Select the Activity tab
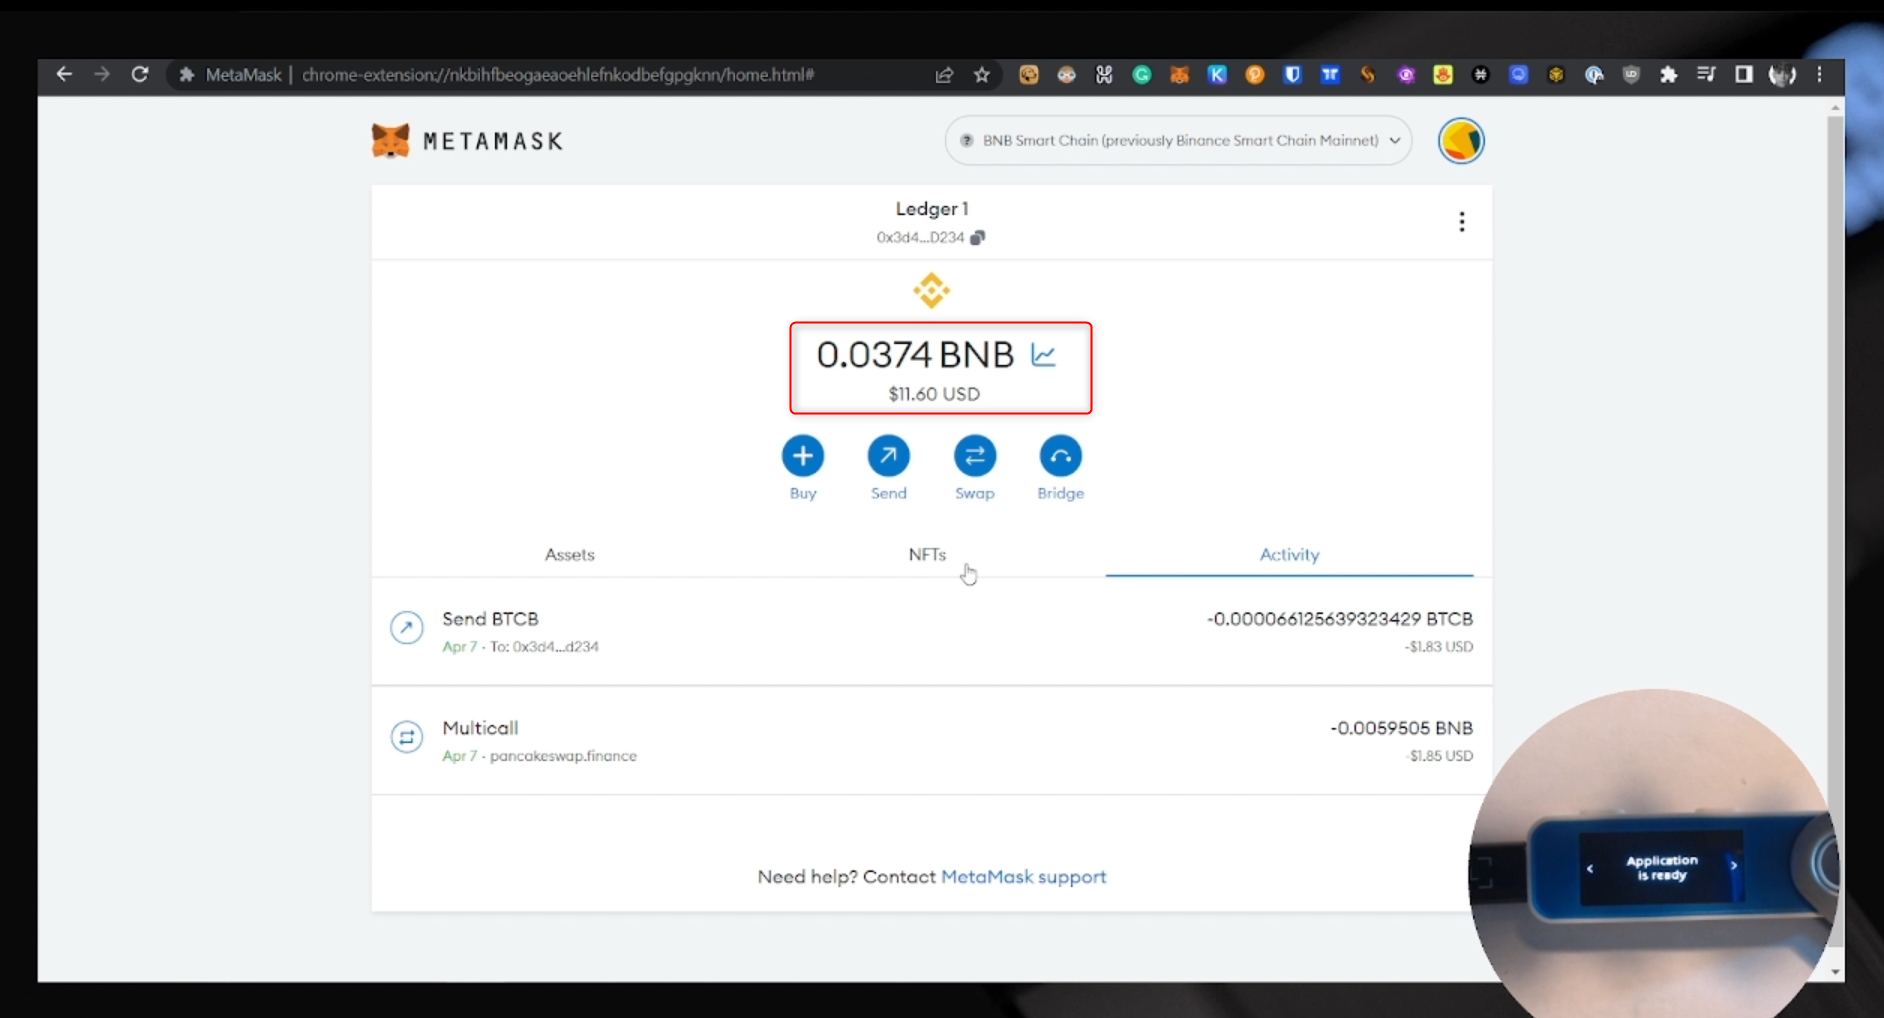This screenshot has height=1018, width=1884. pyautogui.click(x=1288, y=555)
